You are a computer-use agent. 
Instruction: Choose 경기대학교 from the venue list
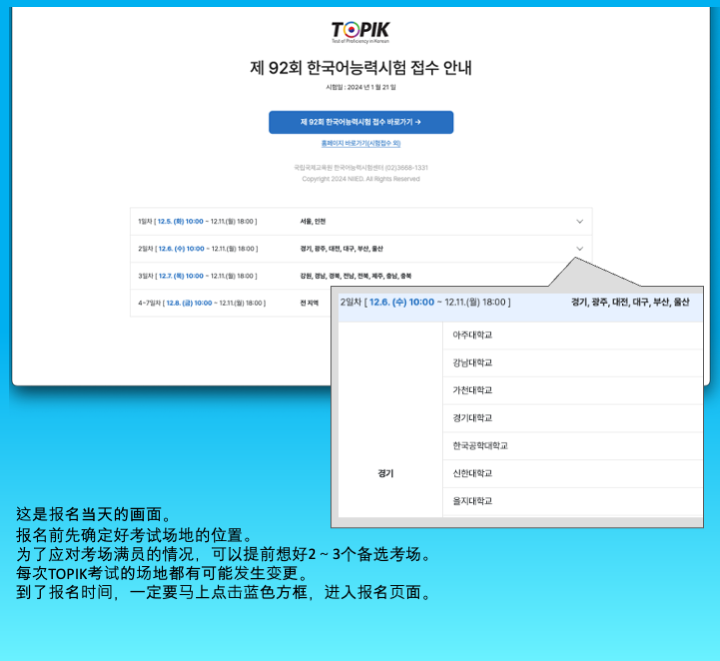(473, 418)
